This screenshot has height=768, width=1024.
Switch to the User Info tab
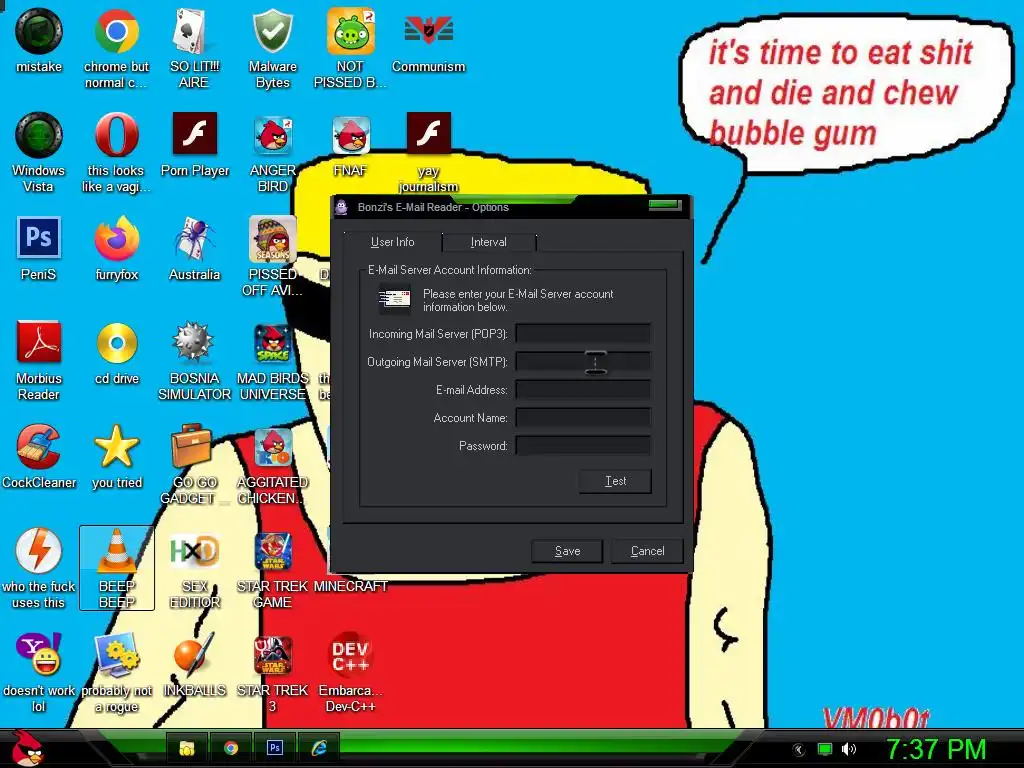392,242
